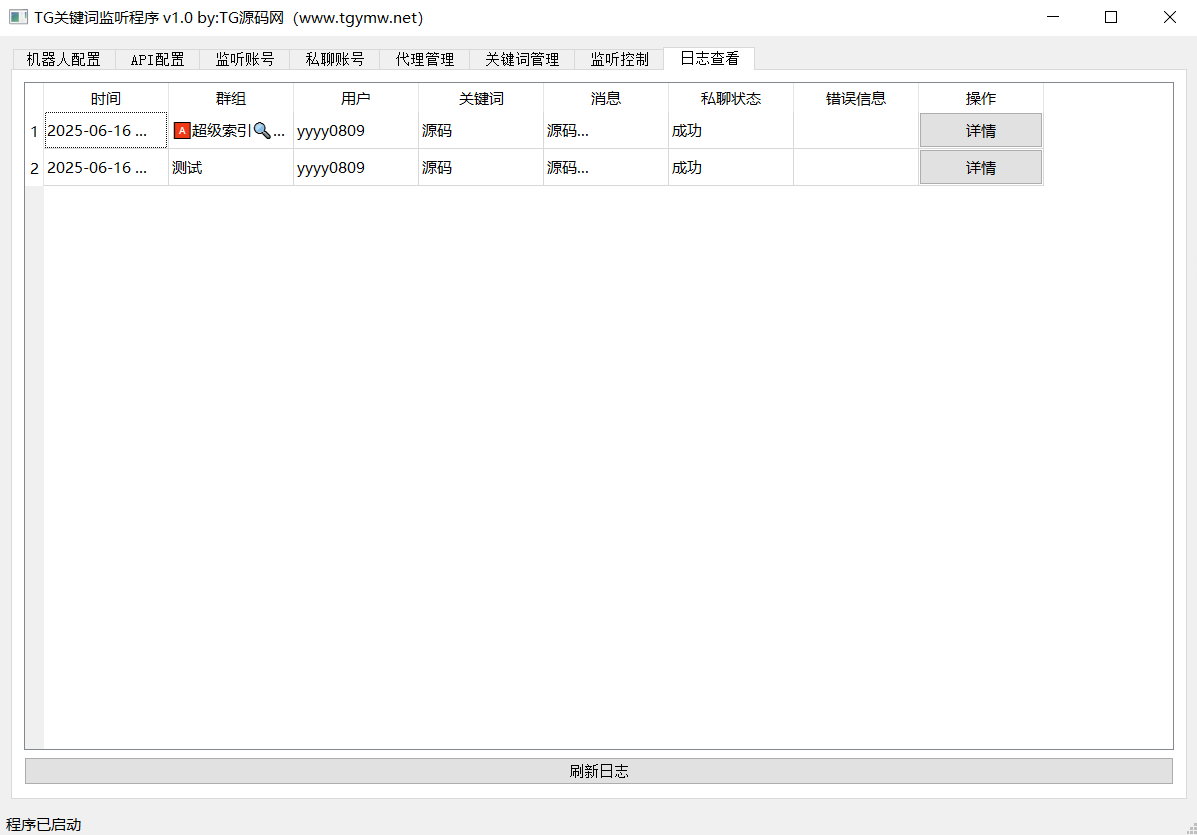
Task: Click the red icon in 超级索引 group cell
Action: click(x=182, y=131)
